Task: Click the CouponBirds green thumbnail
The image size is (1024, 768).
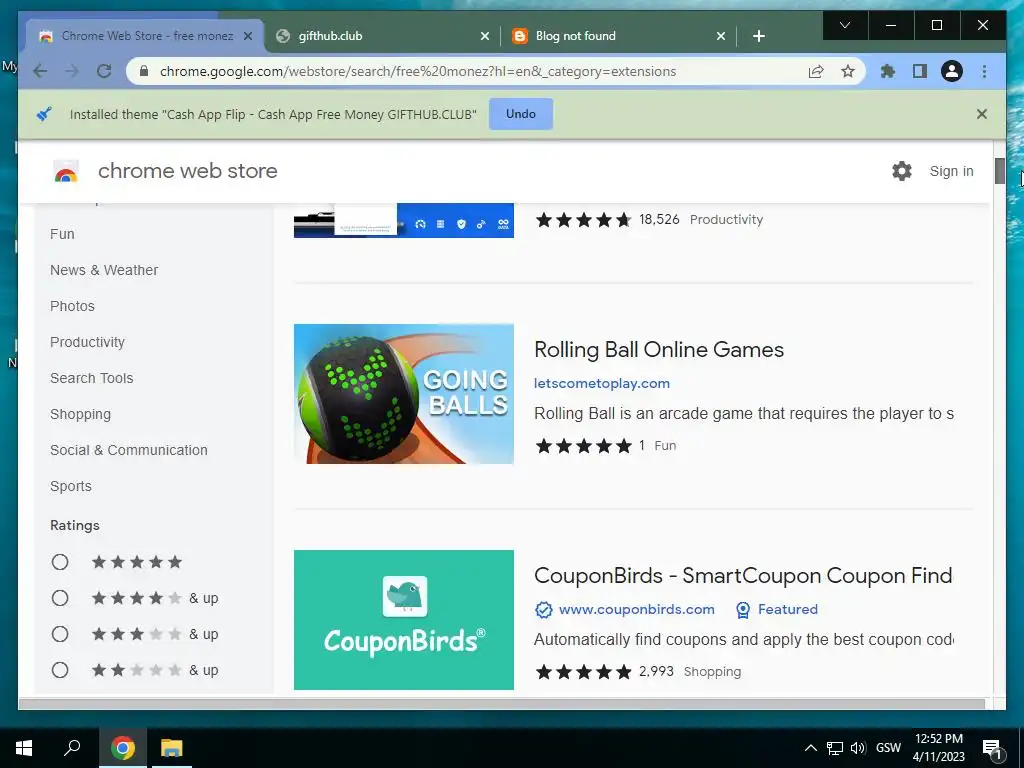Action: tap(404, 620)
